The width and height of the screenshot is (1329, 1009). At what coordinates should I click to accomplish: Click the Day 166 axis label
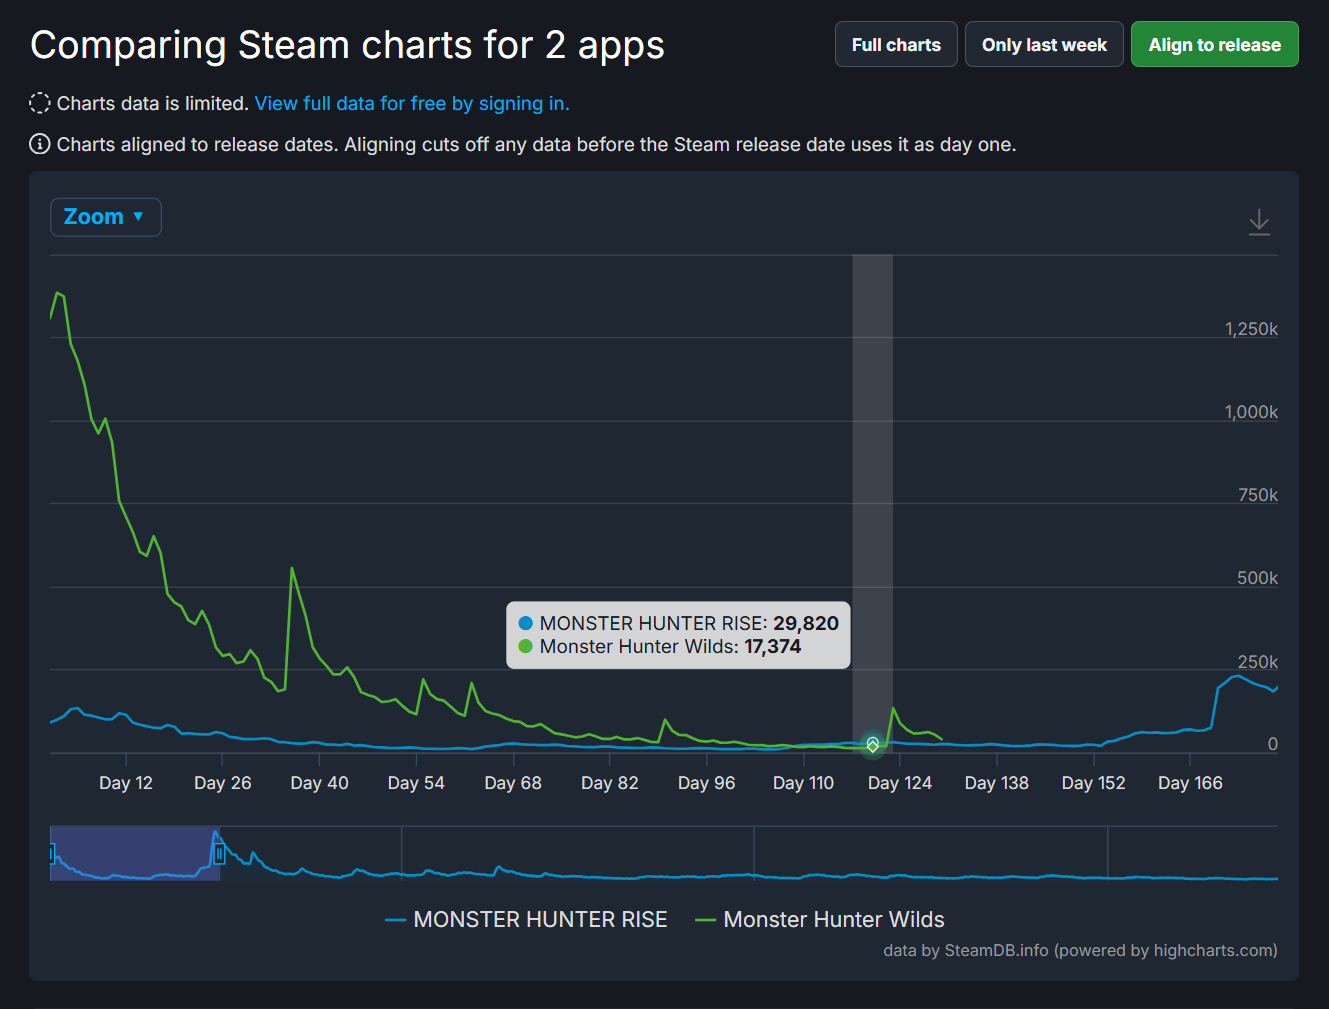(x=1190, y=783)
